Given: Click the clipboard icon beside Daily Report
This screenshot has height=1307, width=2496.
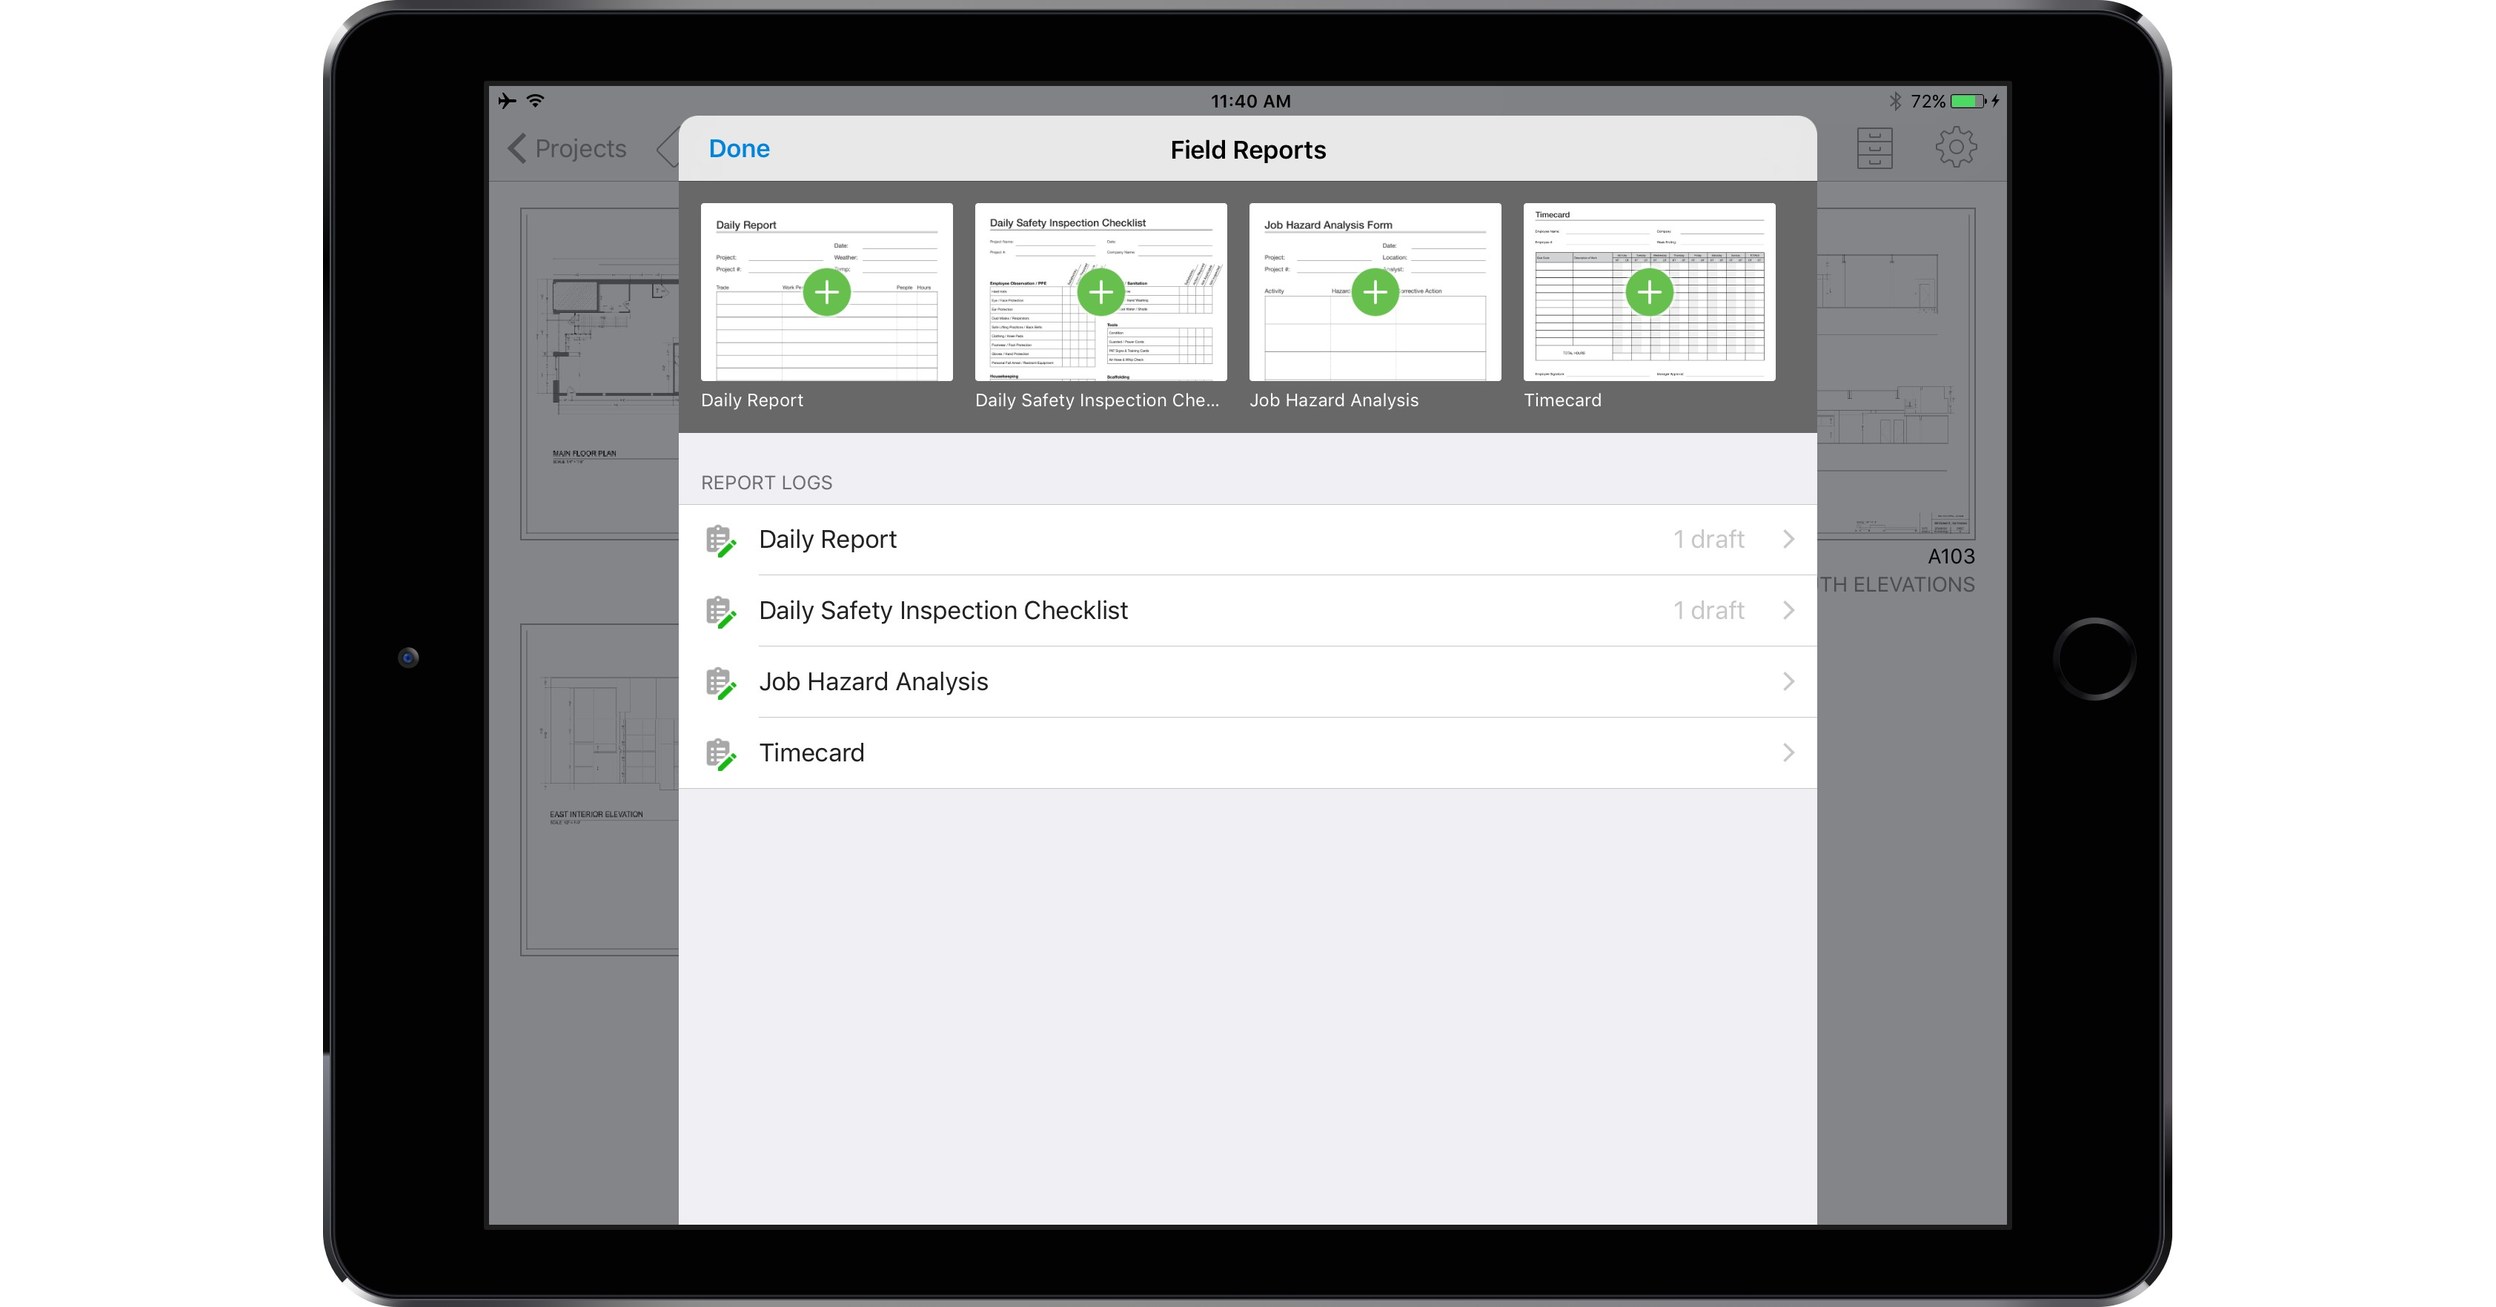Looking at the screenshot, I should tap(722, 539).
